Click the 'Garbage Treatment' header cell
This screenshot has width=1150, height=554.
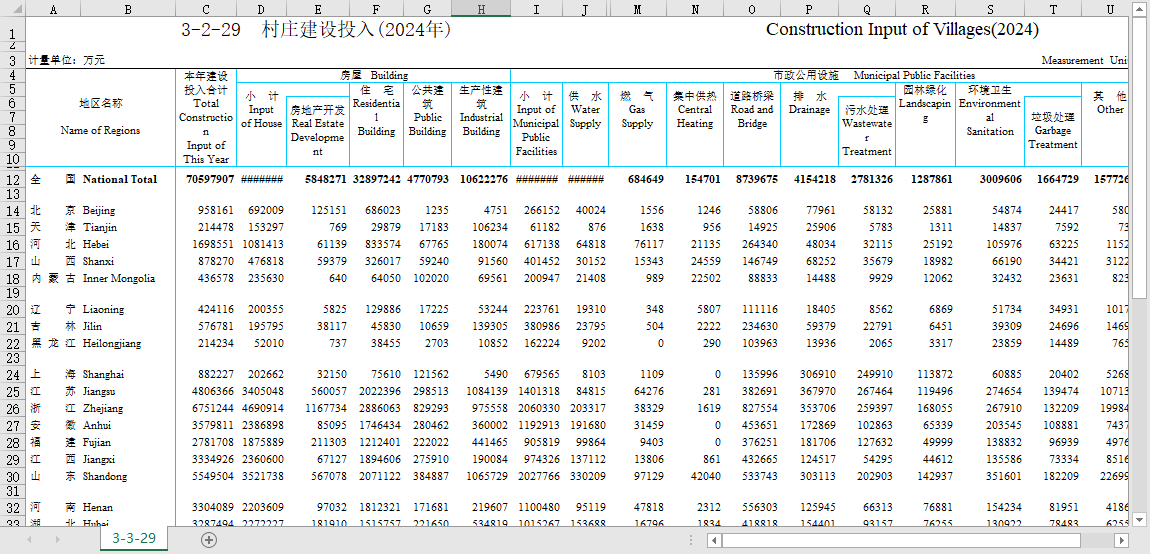(1053, 131)
